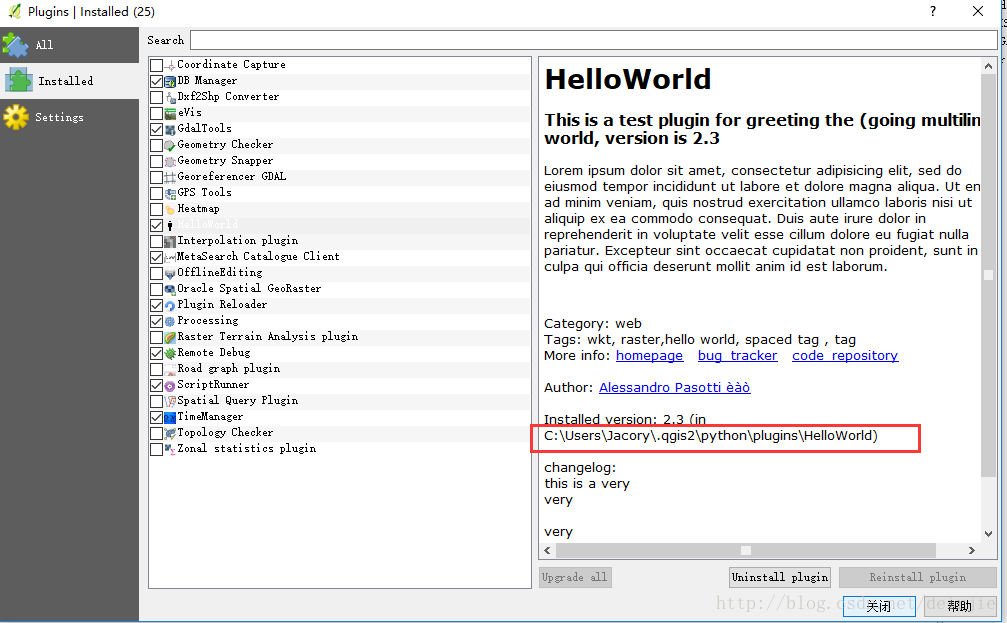Click the Raster Terrain Analysis icon
Screen dimensions: 1007x623
coord(170,338)
